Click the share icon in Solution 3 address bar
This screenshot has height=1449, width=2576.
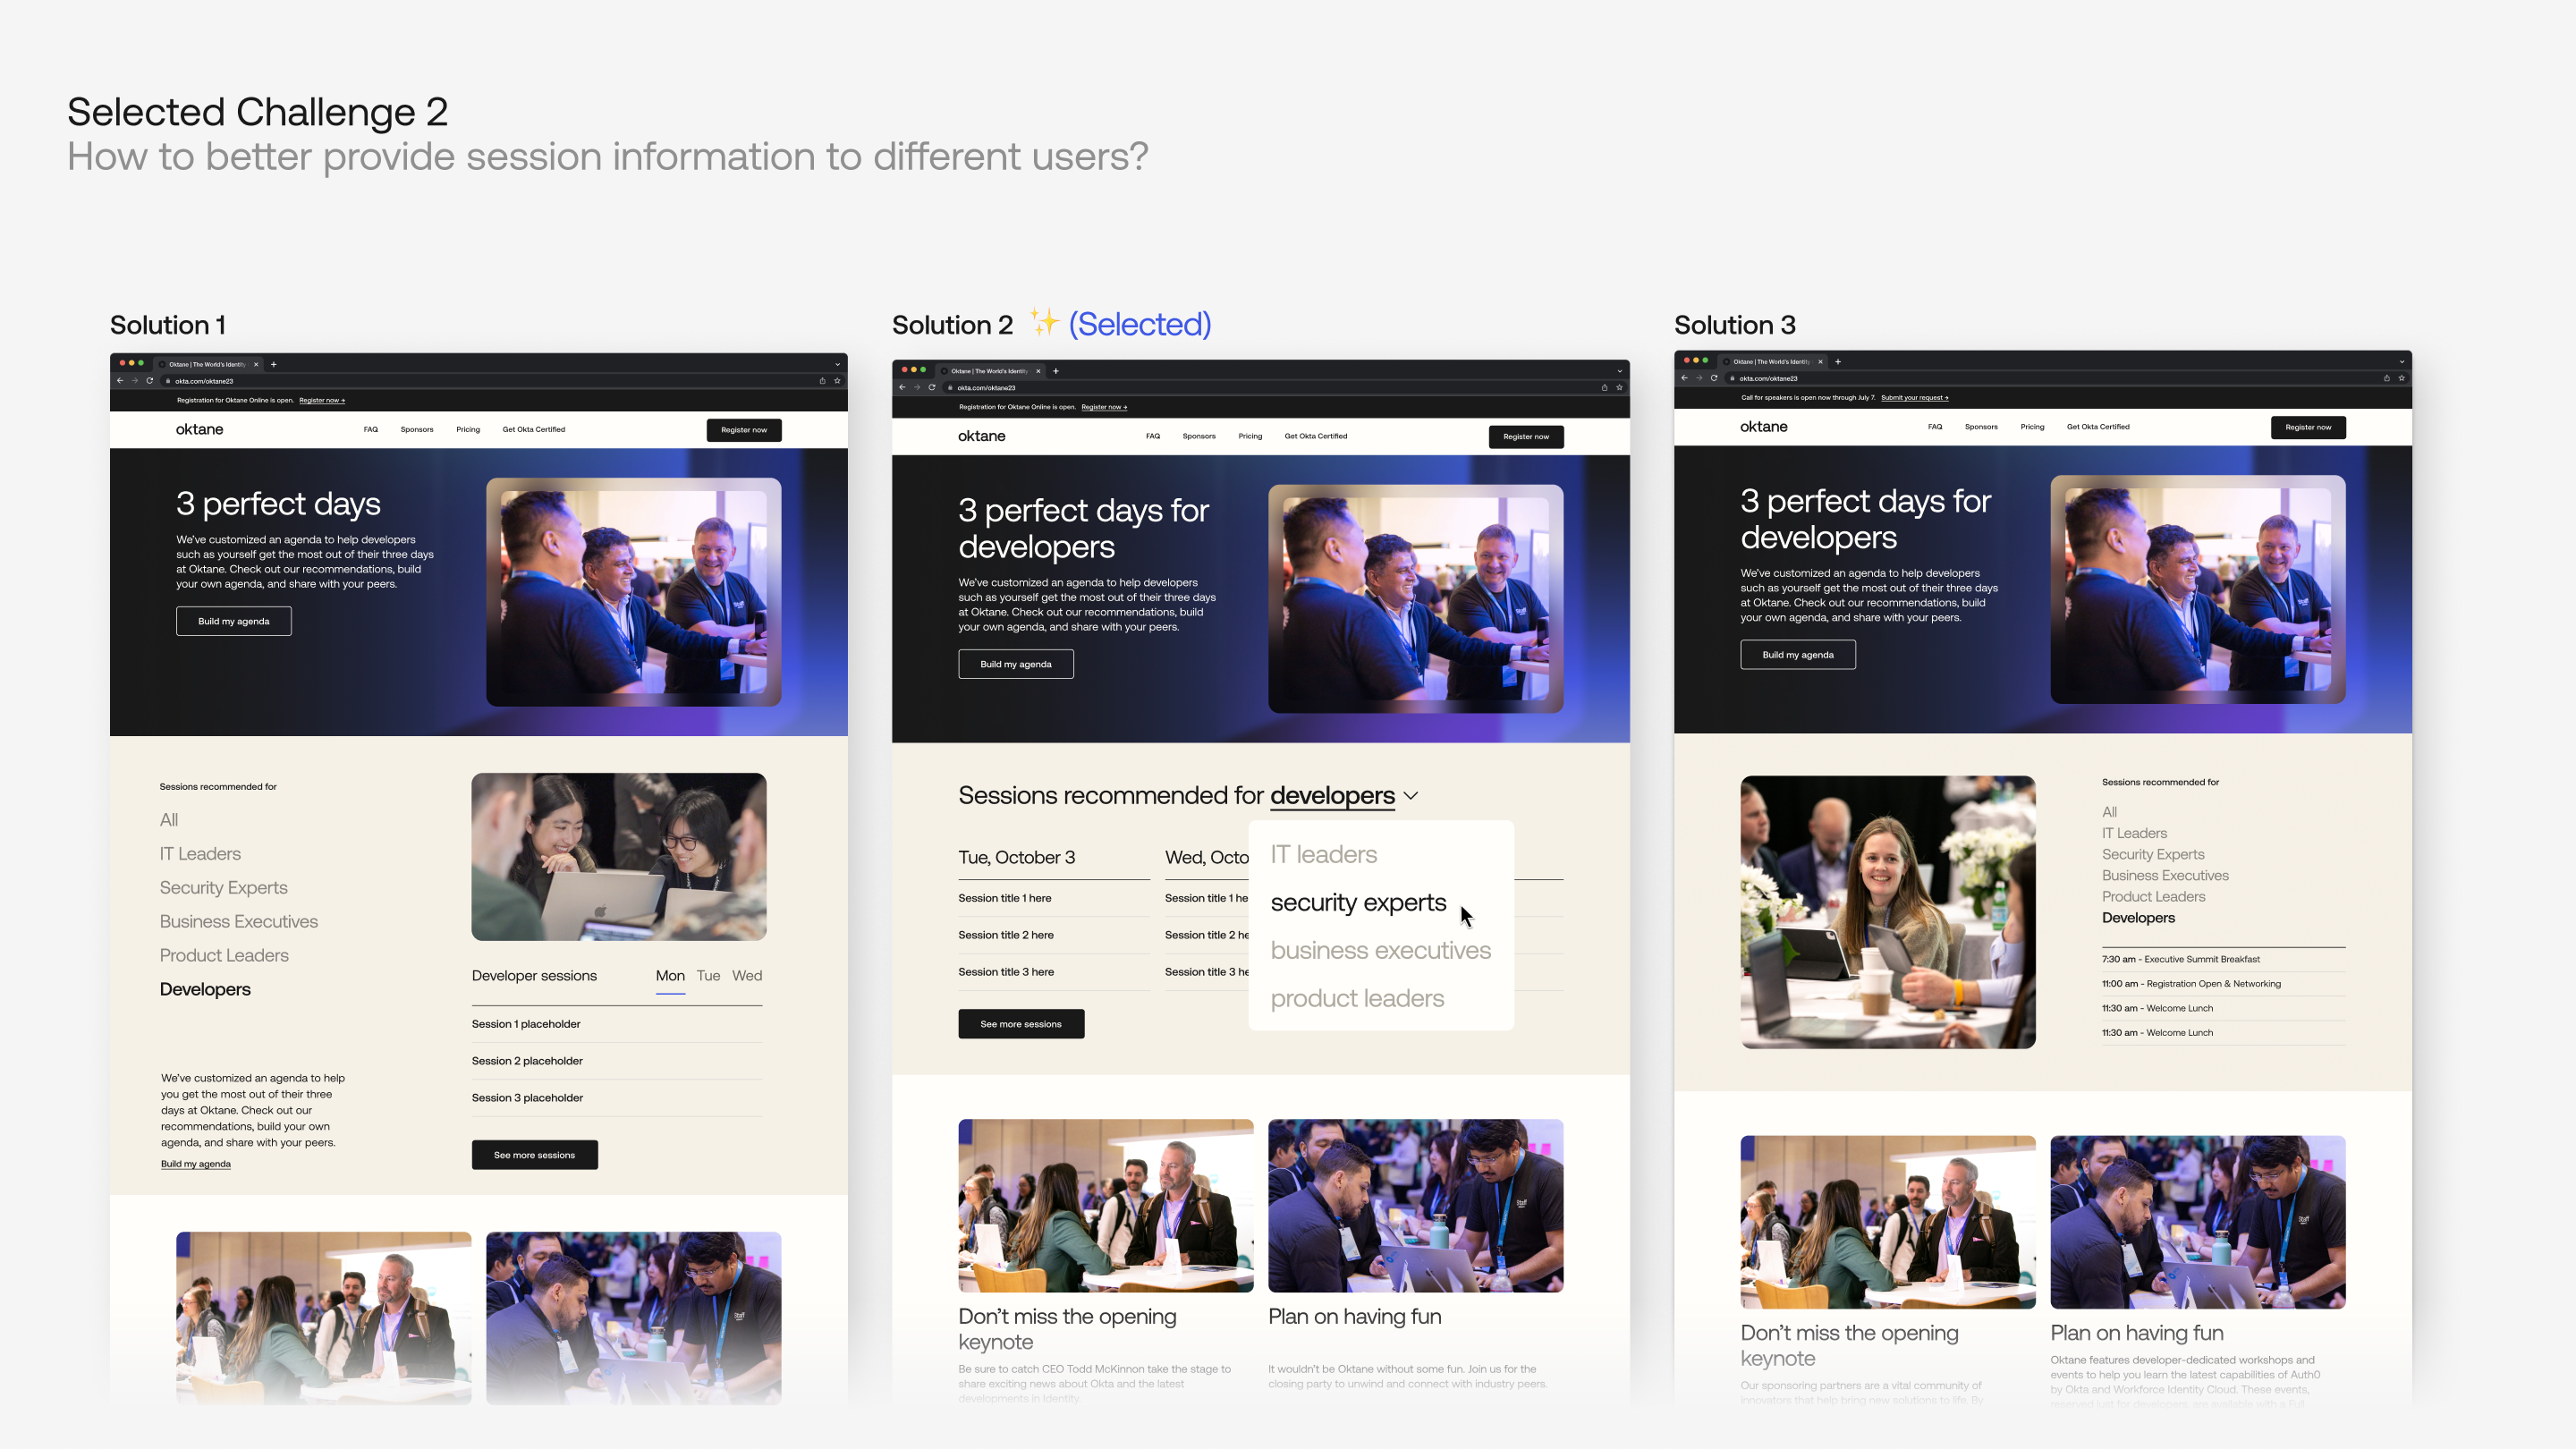point(2387,378)
